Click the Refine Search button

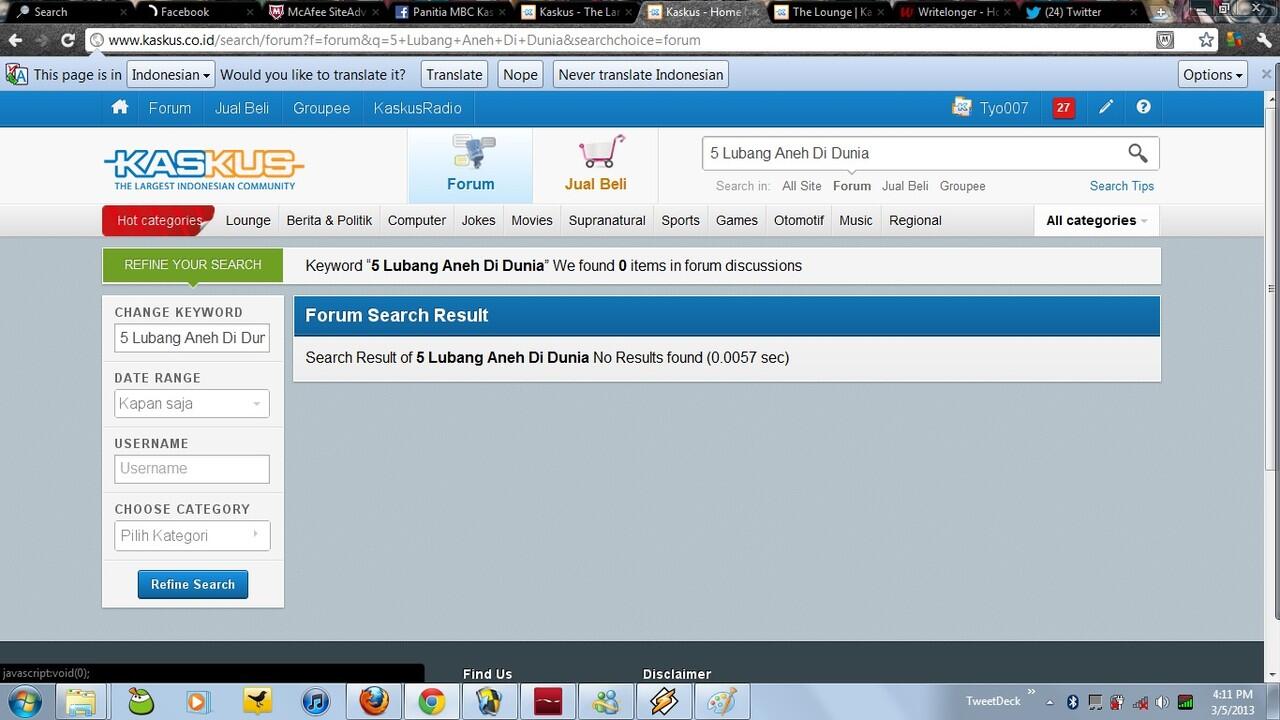193,585
